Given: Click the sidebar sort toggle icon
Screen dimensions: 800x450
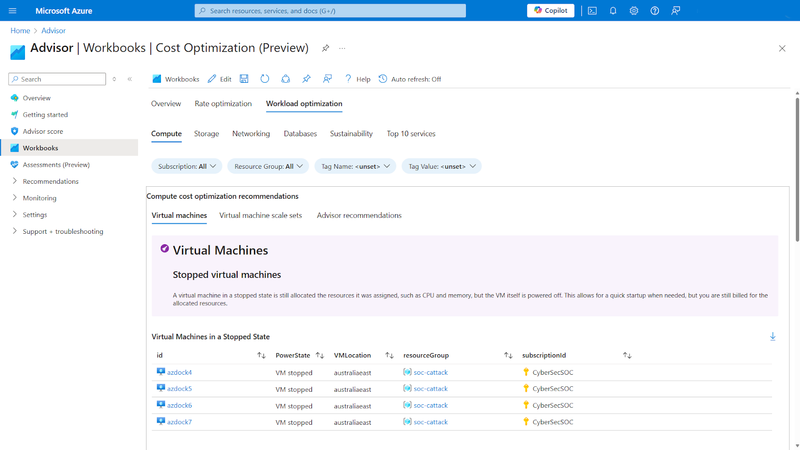Looking at the screenshot, I should 114,79.
